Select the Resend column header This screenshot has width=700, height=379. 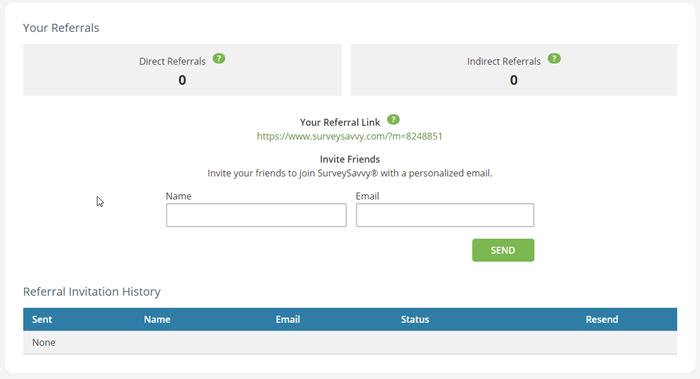[602, 319]
